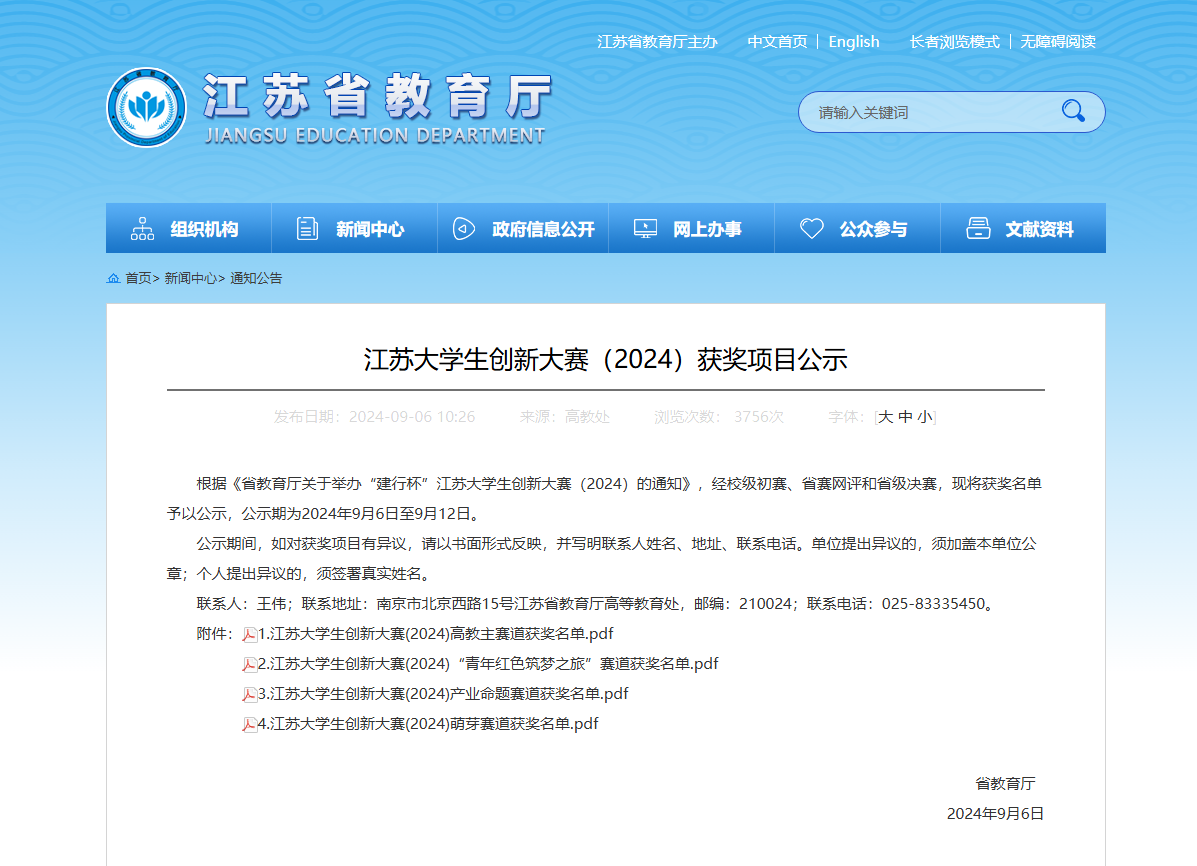The image size is (1197, 866).
Task: Focus the 请输入关键词 search field
Action: pyautogui.click(x=925, y=112)
